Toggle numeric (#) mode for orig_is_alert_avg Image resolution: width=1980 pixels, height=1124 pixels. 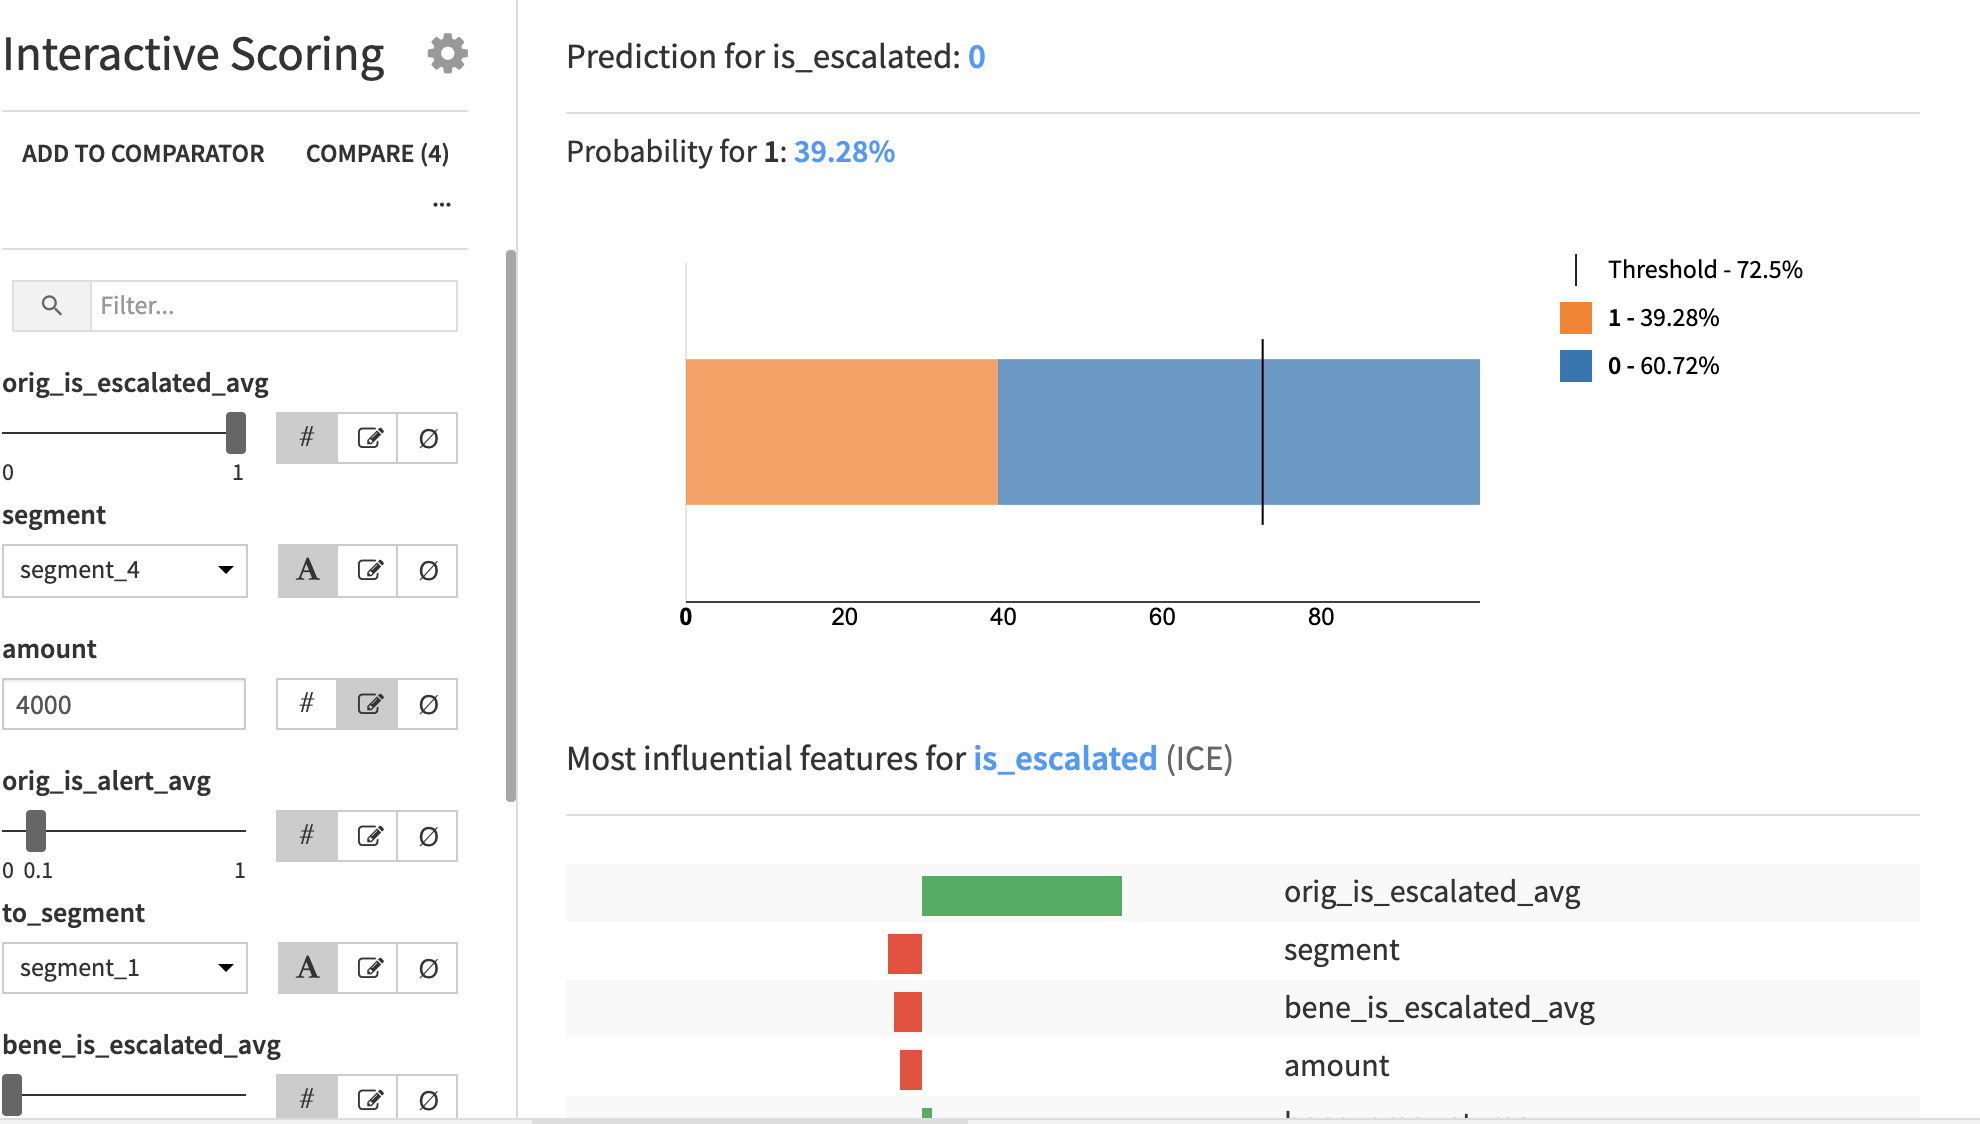pos(305,835)
